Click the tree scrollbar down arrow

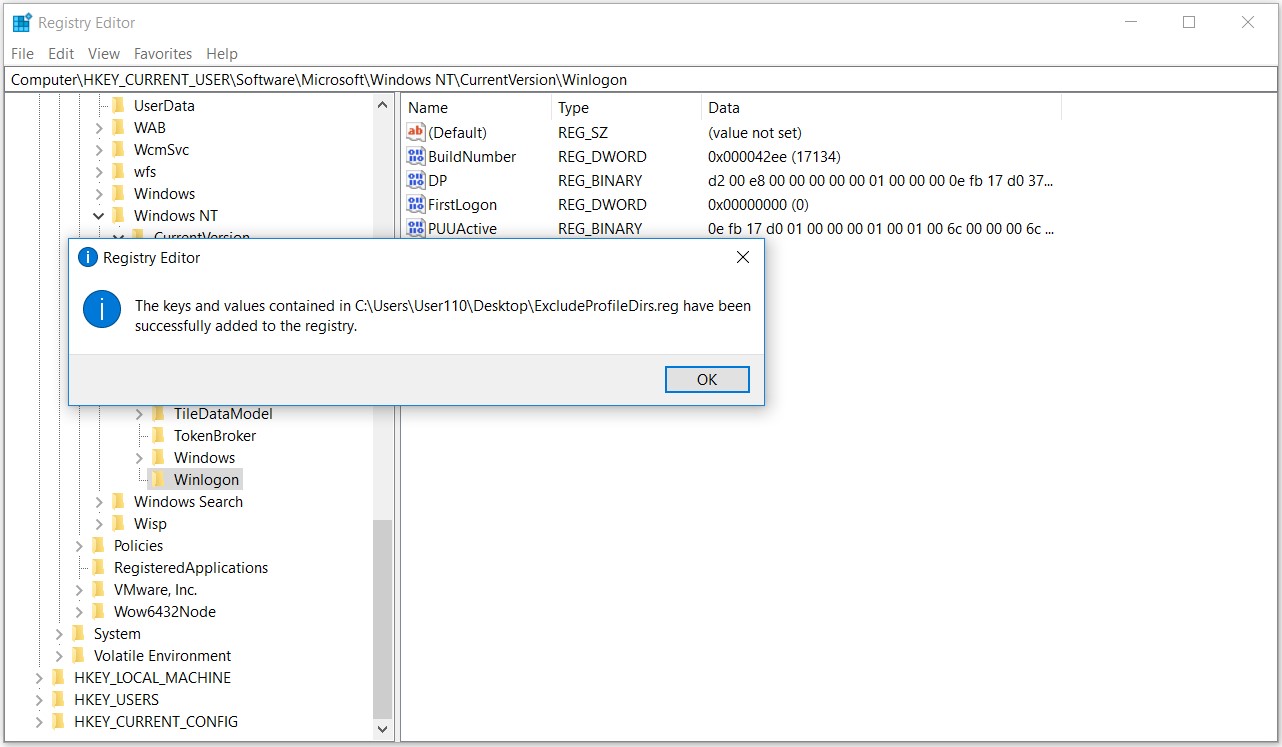[383, 730]
